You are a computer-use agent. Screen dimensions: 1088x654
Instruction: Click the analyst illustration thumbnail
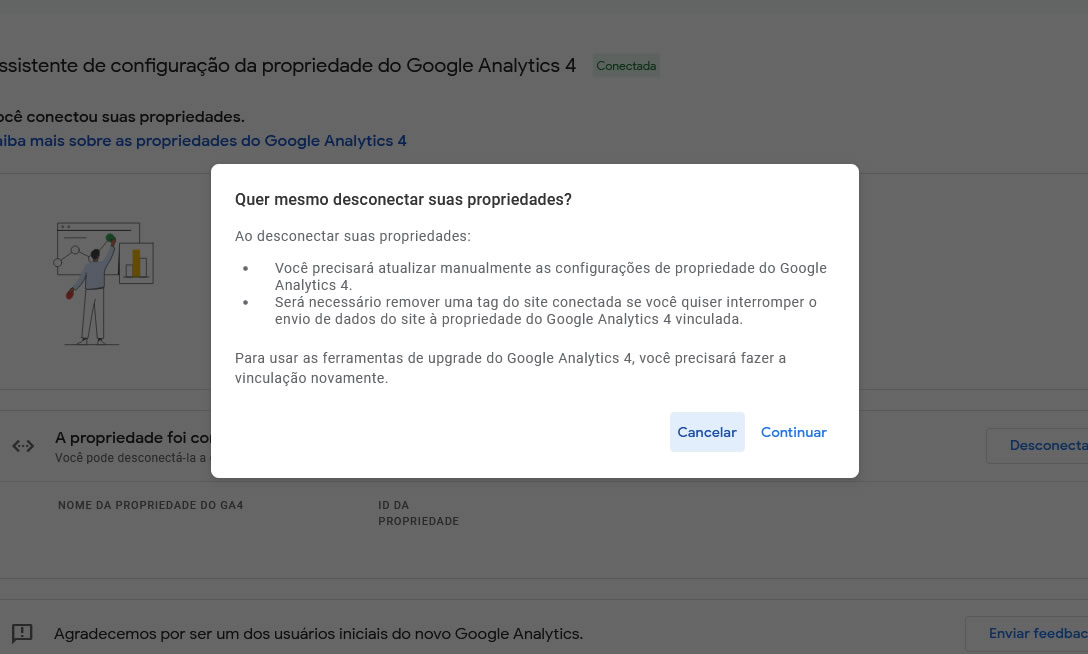103,283
